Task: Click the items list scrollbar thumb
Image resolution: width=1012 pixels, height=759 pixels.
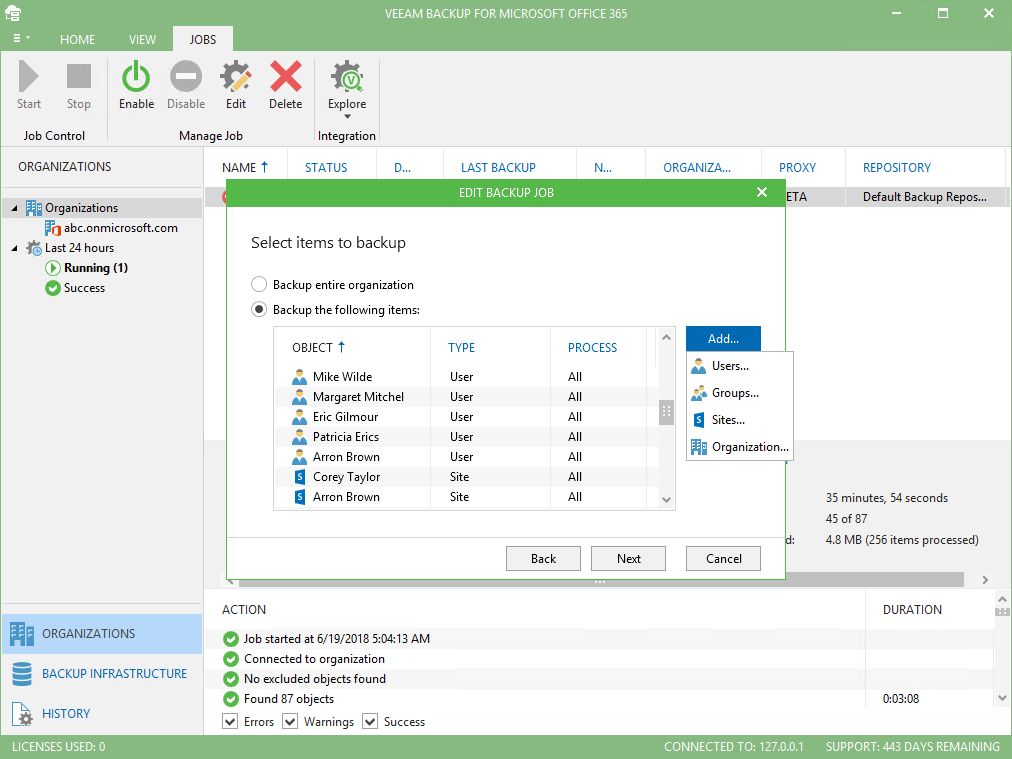Action: coord(666,412)
